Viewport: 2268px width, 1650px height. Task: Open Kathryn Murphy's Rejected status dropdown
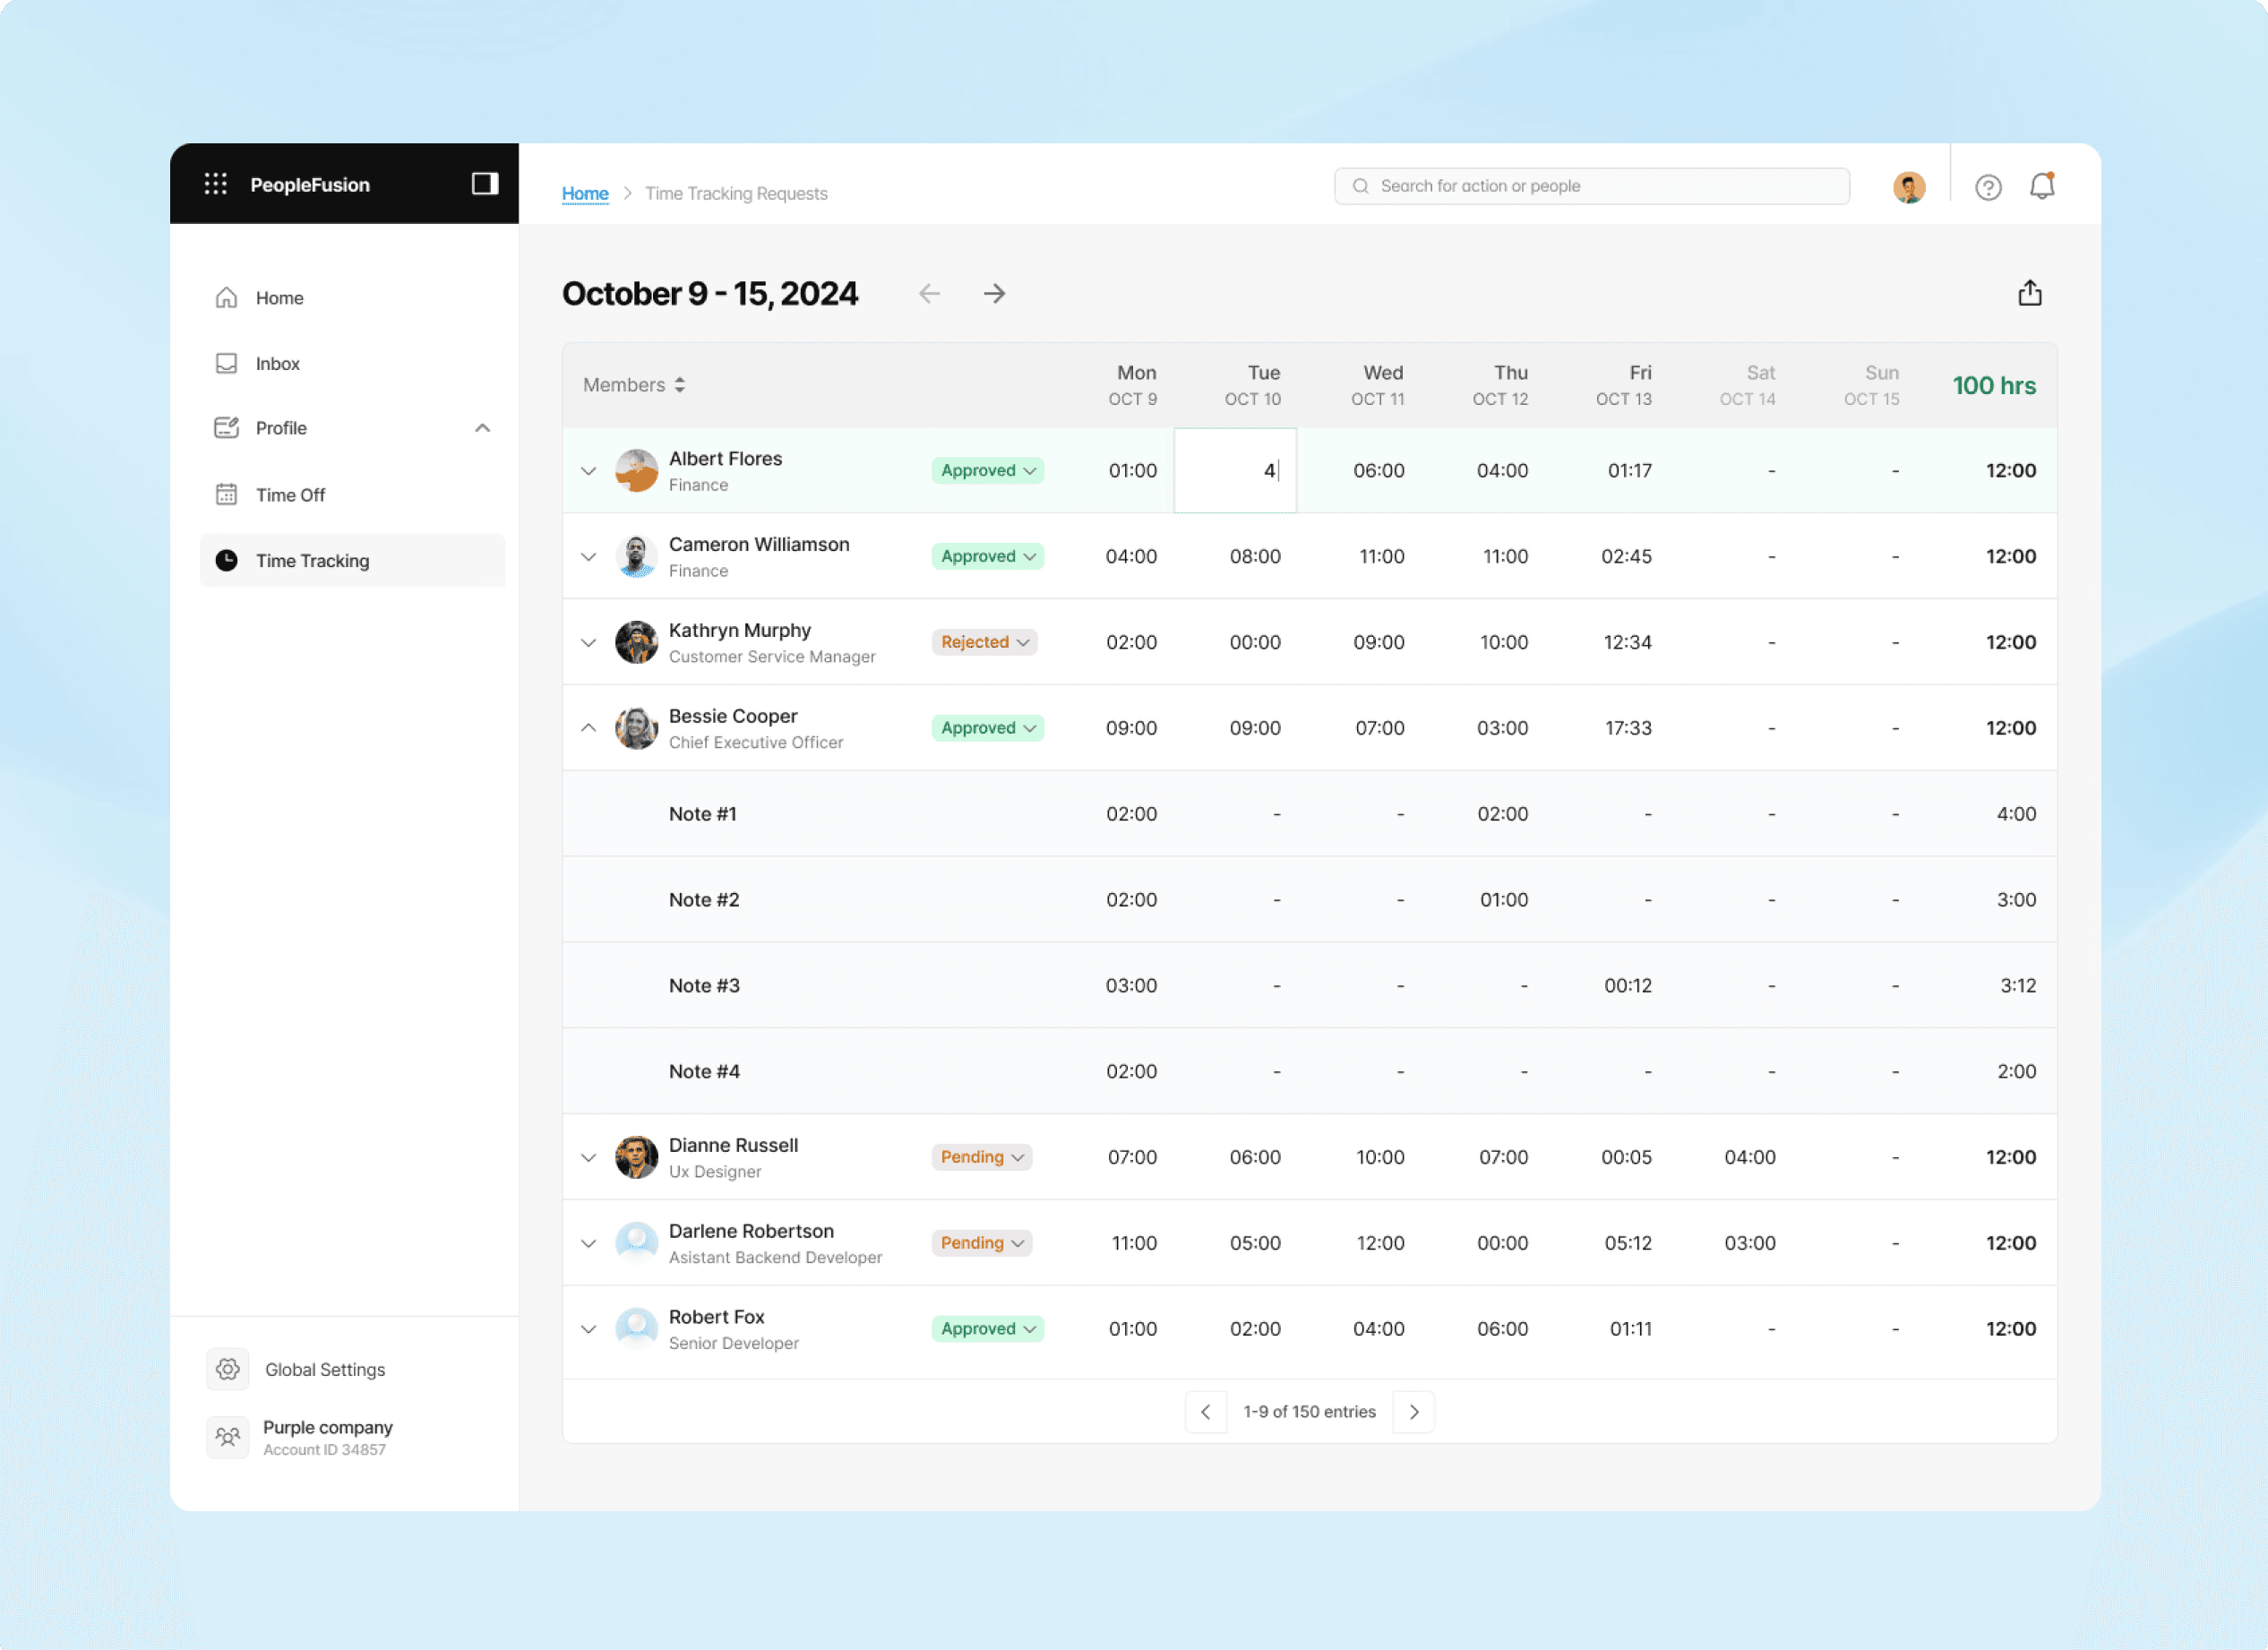click(984, 642)
